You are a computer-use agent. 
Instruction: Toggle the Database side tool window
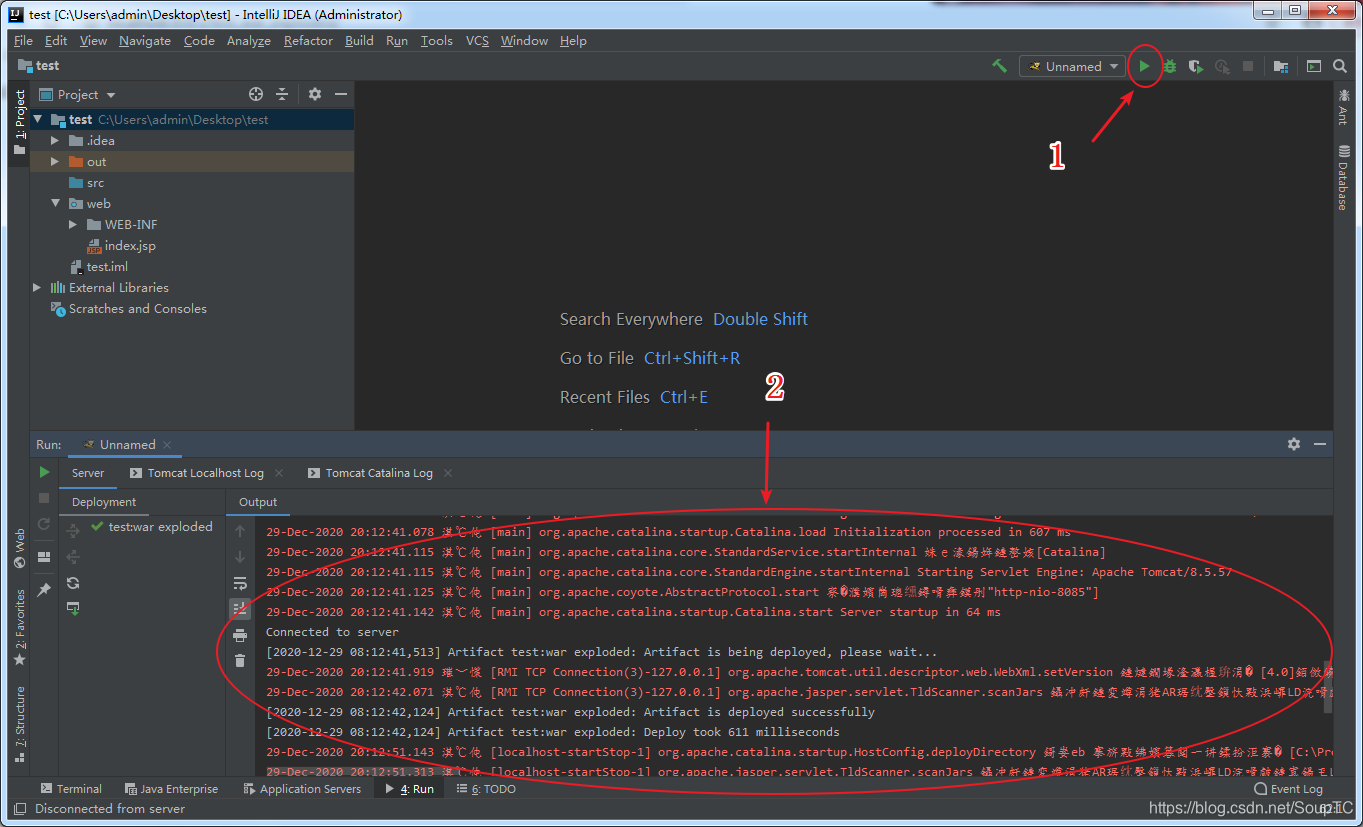point(1343,177)
